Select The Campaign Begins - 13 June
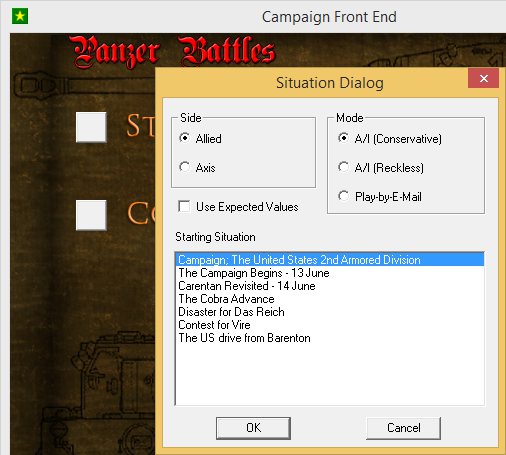 (x=330, y=273)
